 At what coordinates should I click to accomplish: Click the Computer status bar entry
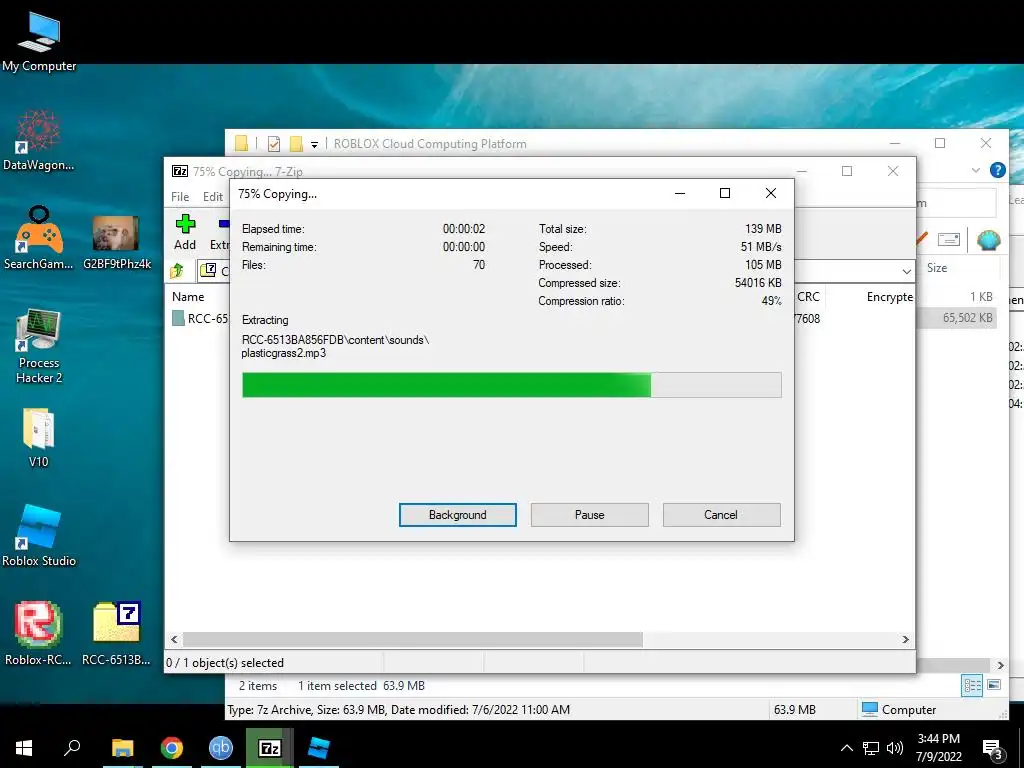[899, 709]
